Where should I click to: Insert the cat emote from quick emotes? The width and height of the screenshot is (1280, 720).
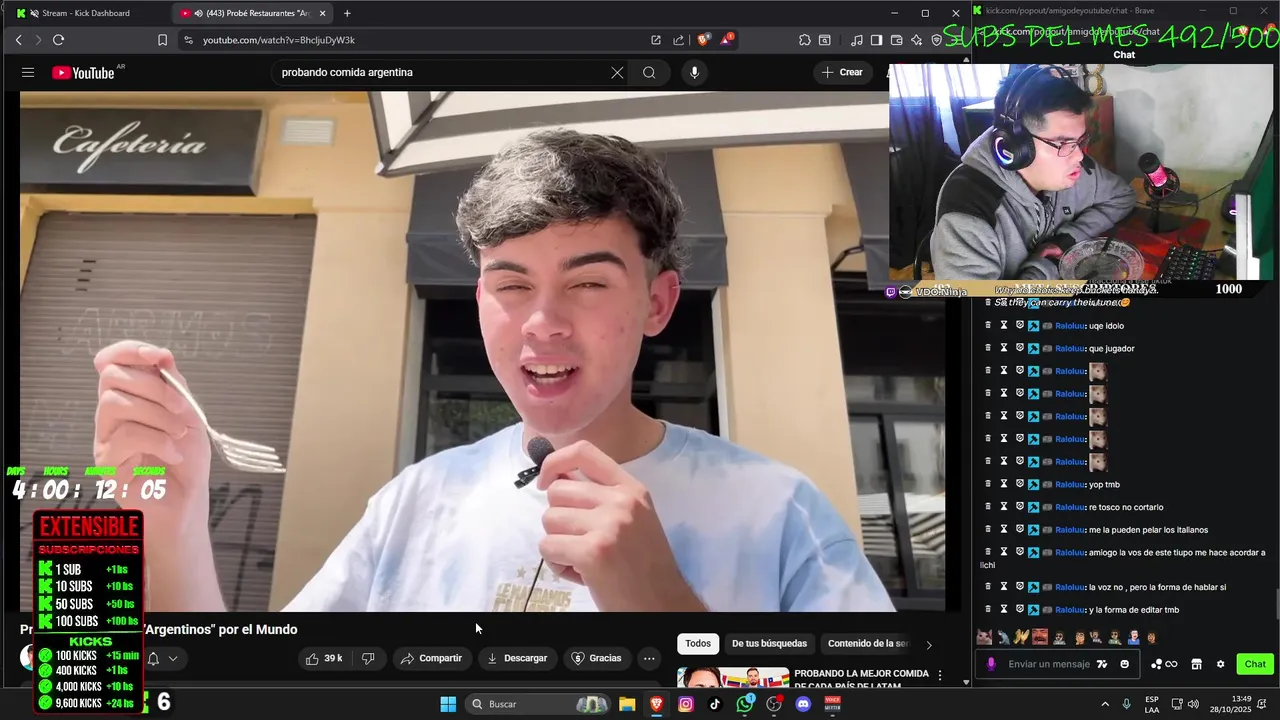984,637
